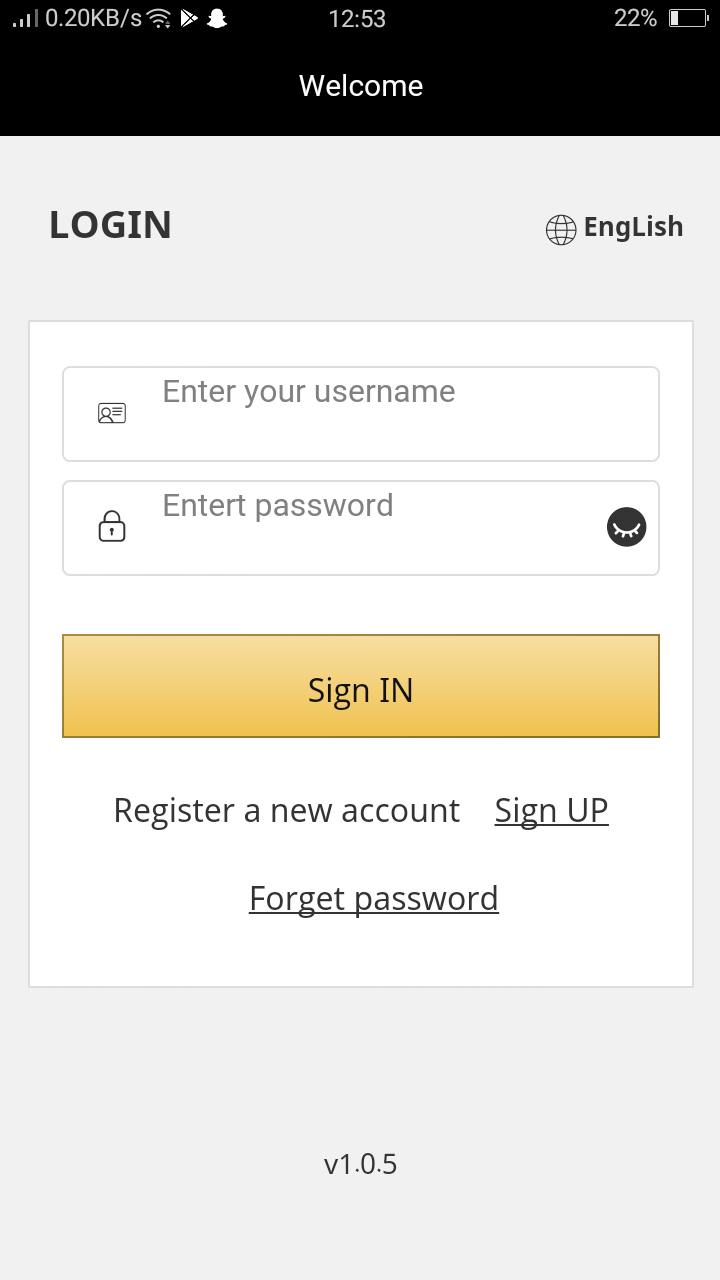Image resolution: width=720 pixels, height=1280 pixels.
Task: Tap the "Register a new account" text
Action: (x=287, y=810)
